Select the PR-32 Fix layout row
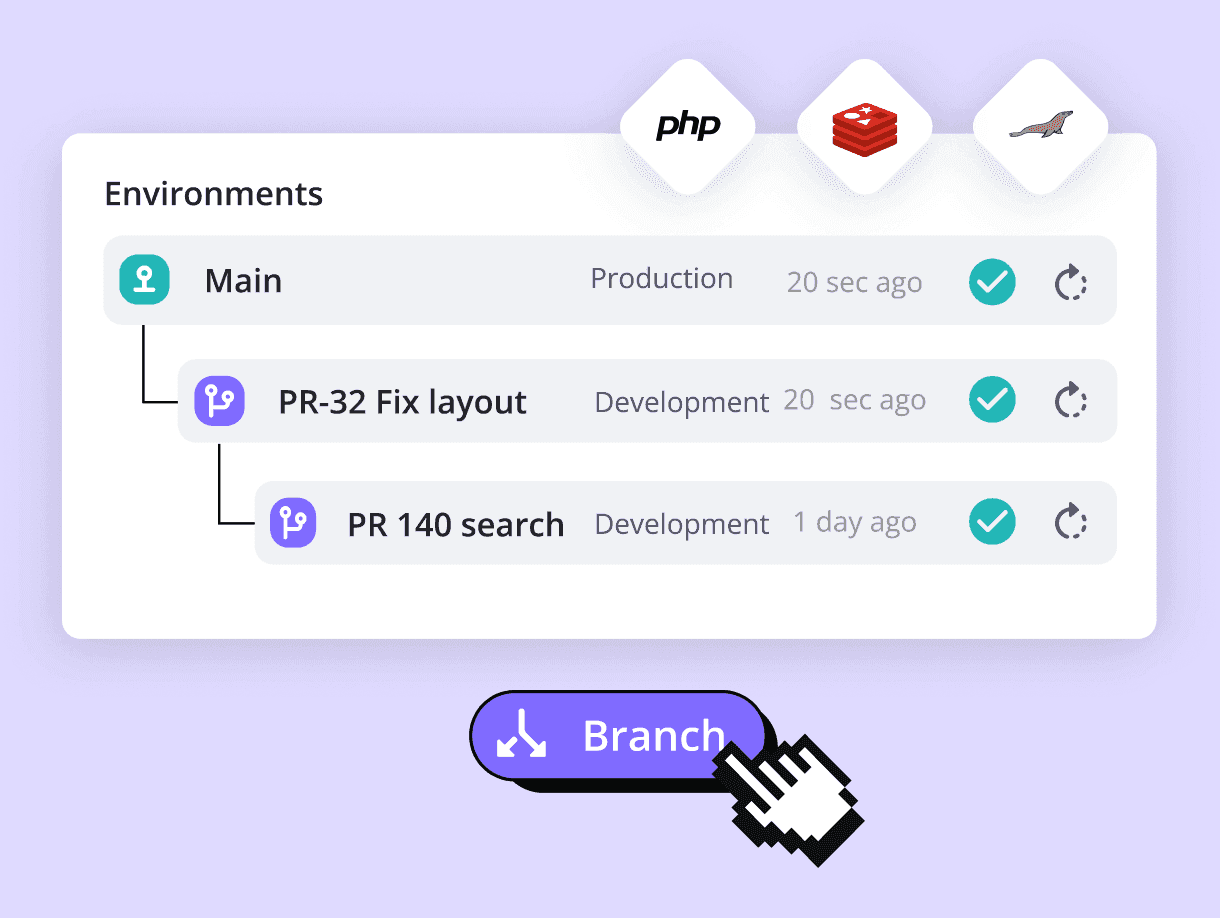The image size is (1220, 918). click(x=402, y=402)
